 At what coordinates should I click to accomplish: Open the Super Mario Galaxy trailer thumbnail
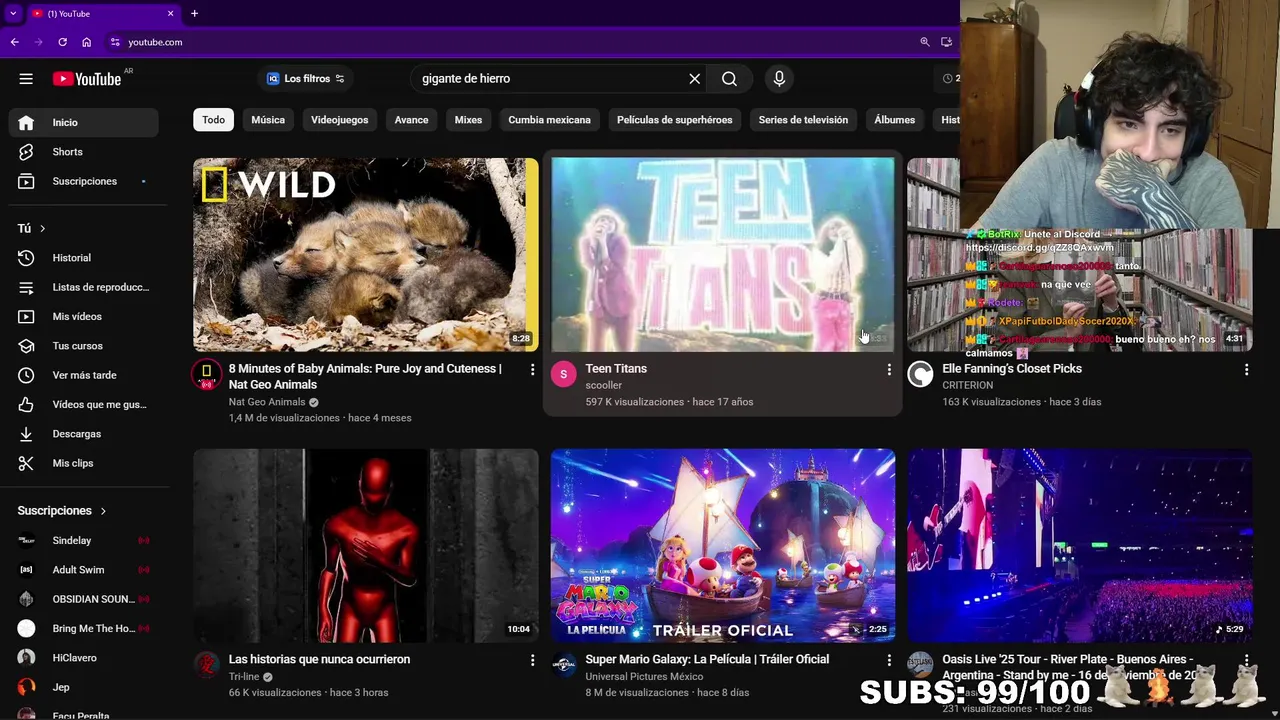pyautogui.click(x=723, y=545)
